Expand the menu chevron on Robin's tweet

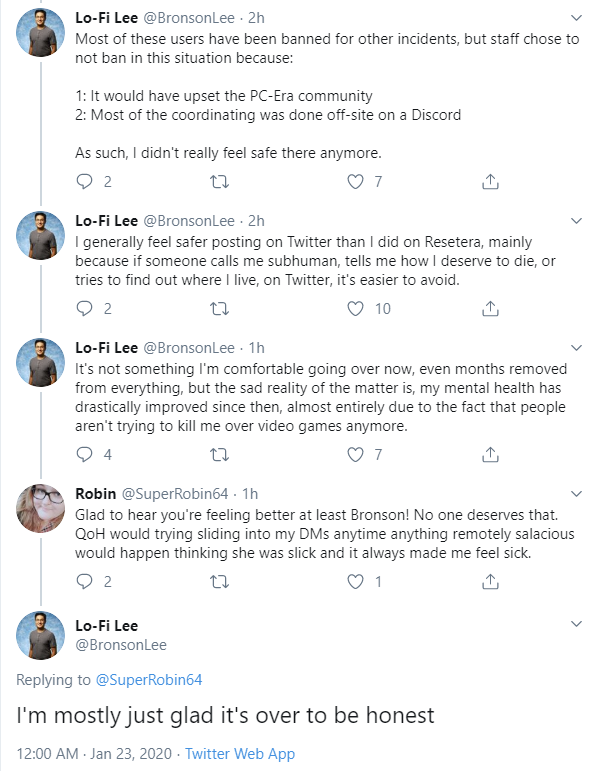pos(576,494)
